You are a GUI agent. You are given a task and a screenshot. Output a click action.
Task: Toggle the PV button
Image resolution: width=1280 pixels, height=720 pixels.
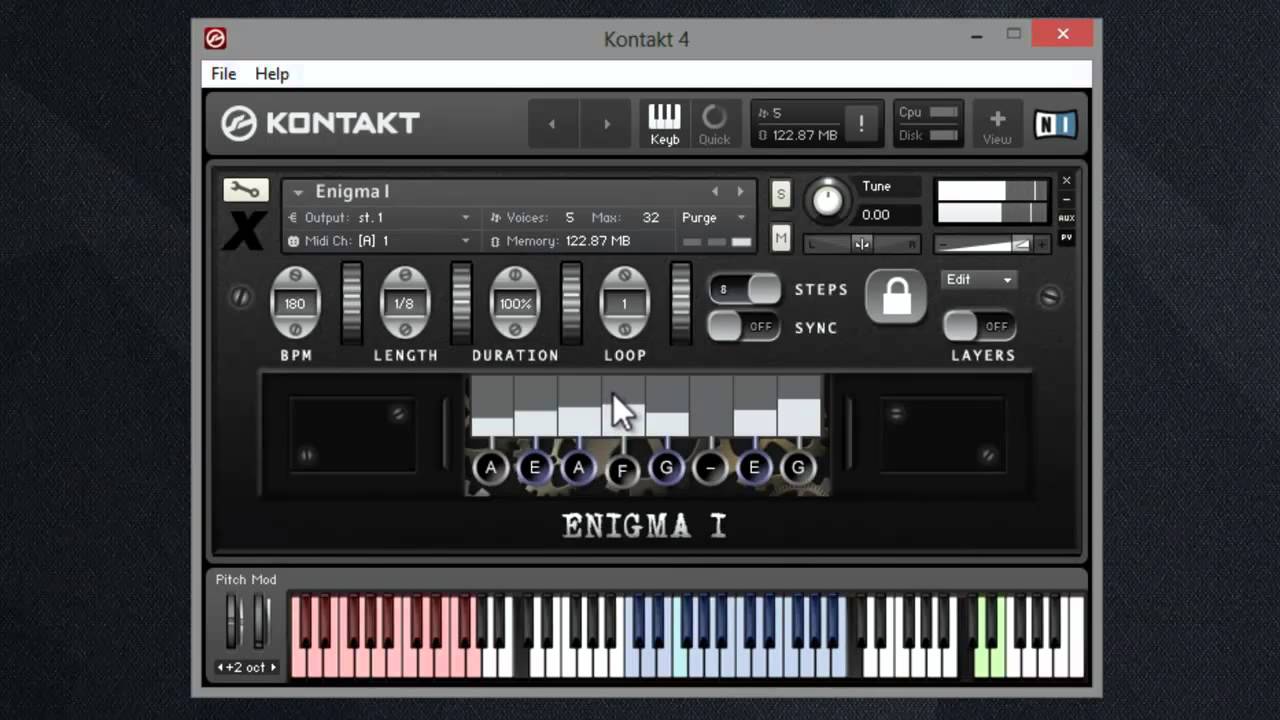[1066, 238]
